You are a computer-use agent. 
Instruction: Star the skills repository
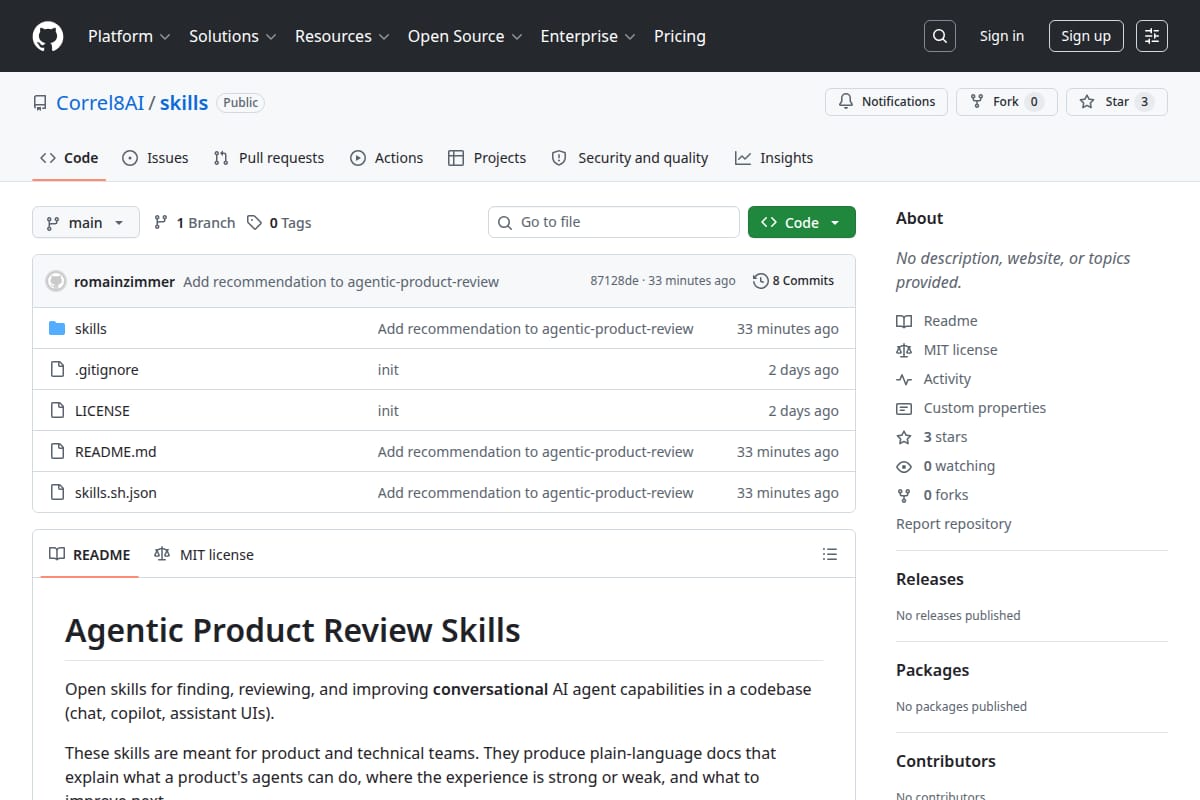point(1116,102)
